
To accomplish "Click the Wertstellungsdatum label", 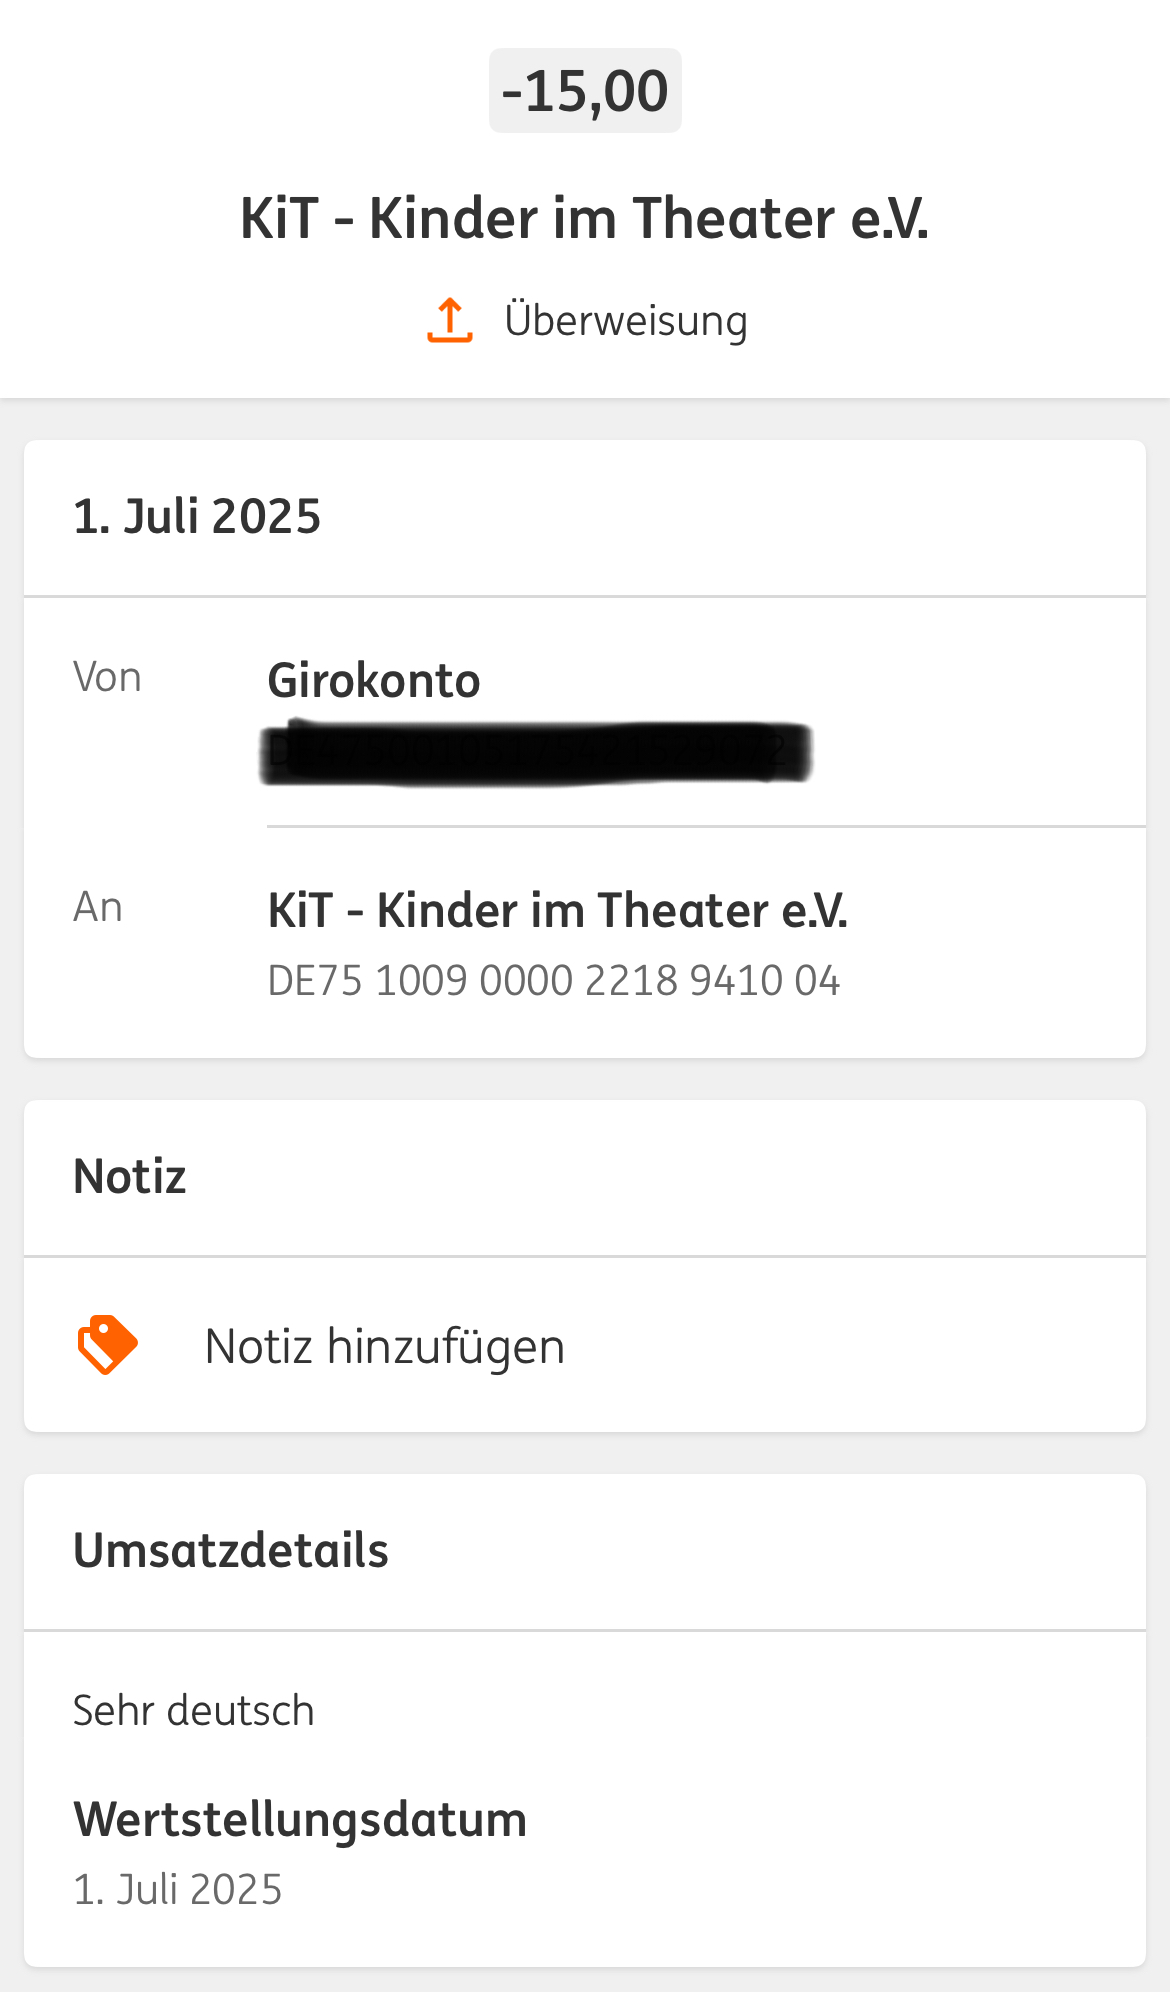I will click(x=300, y=1820).
